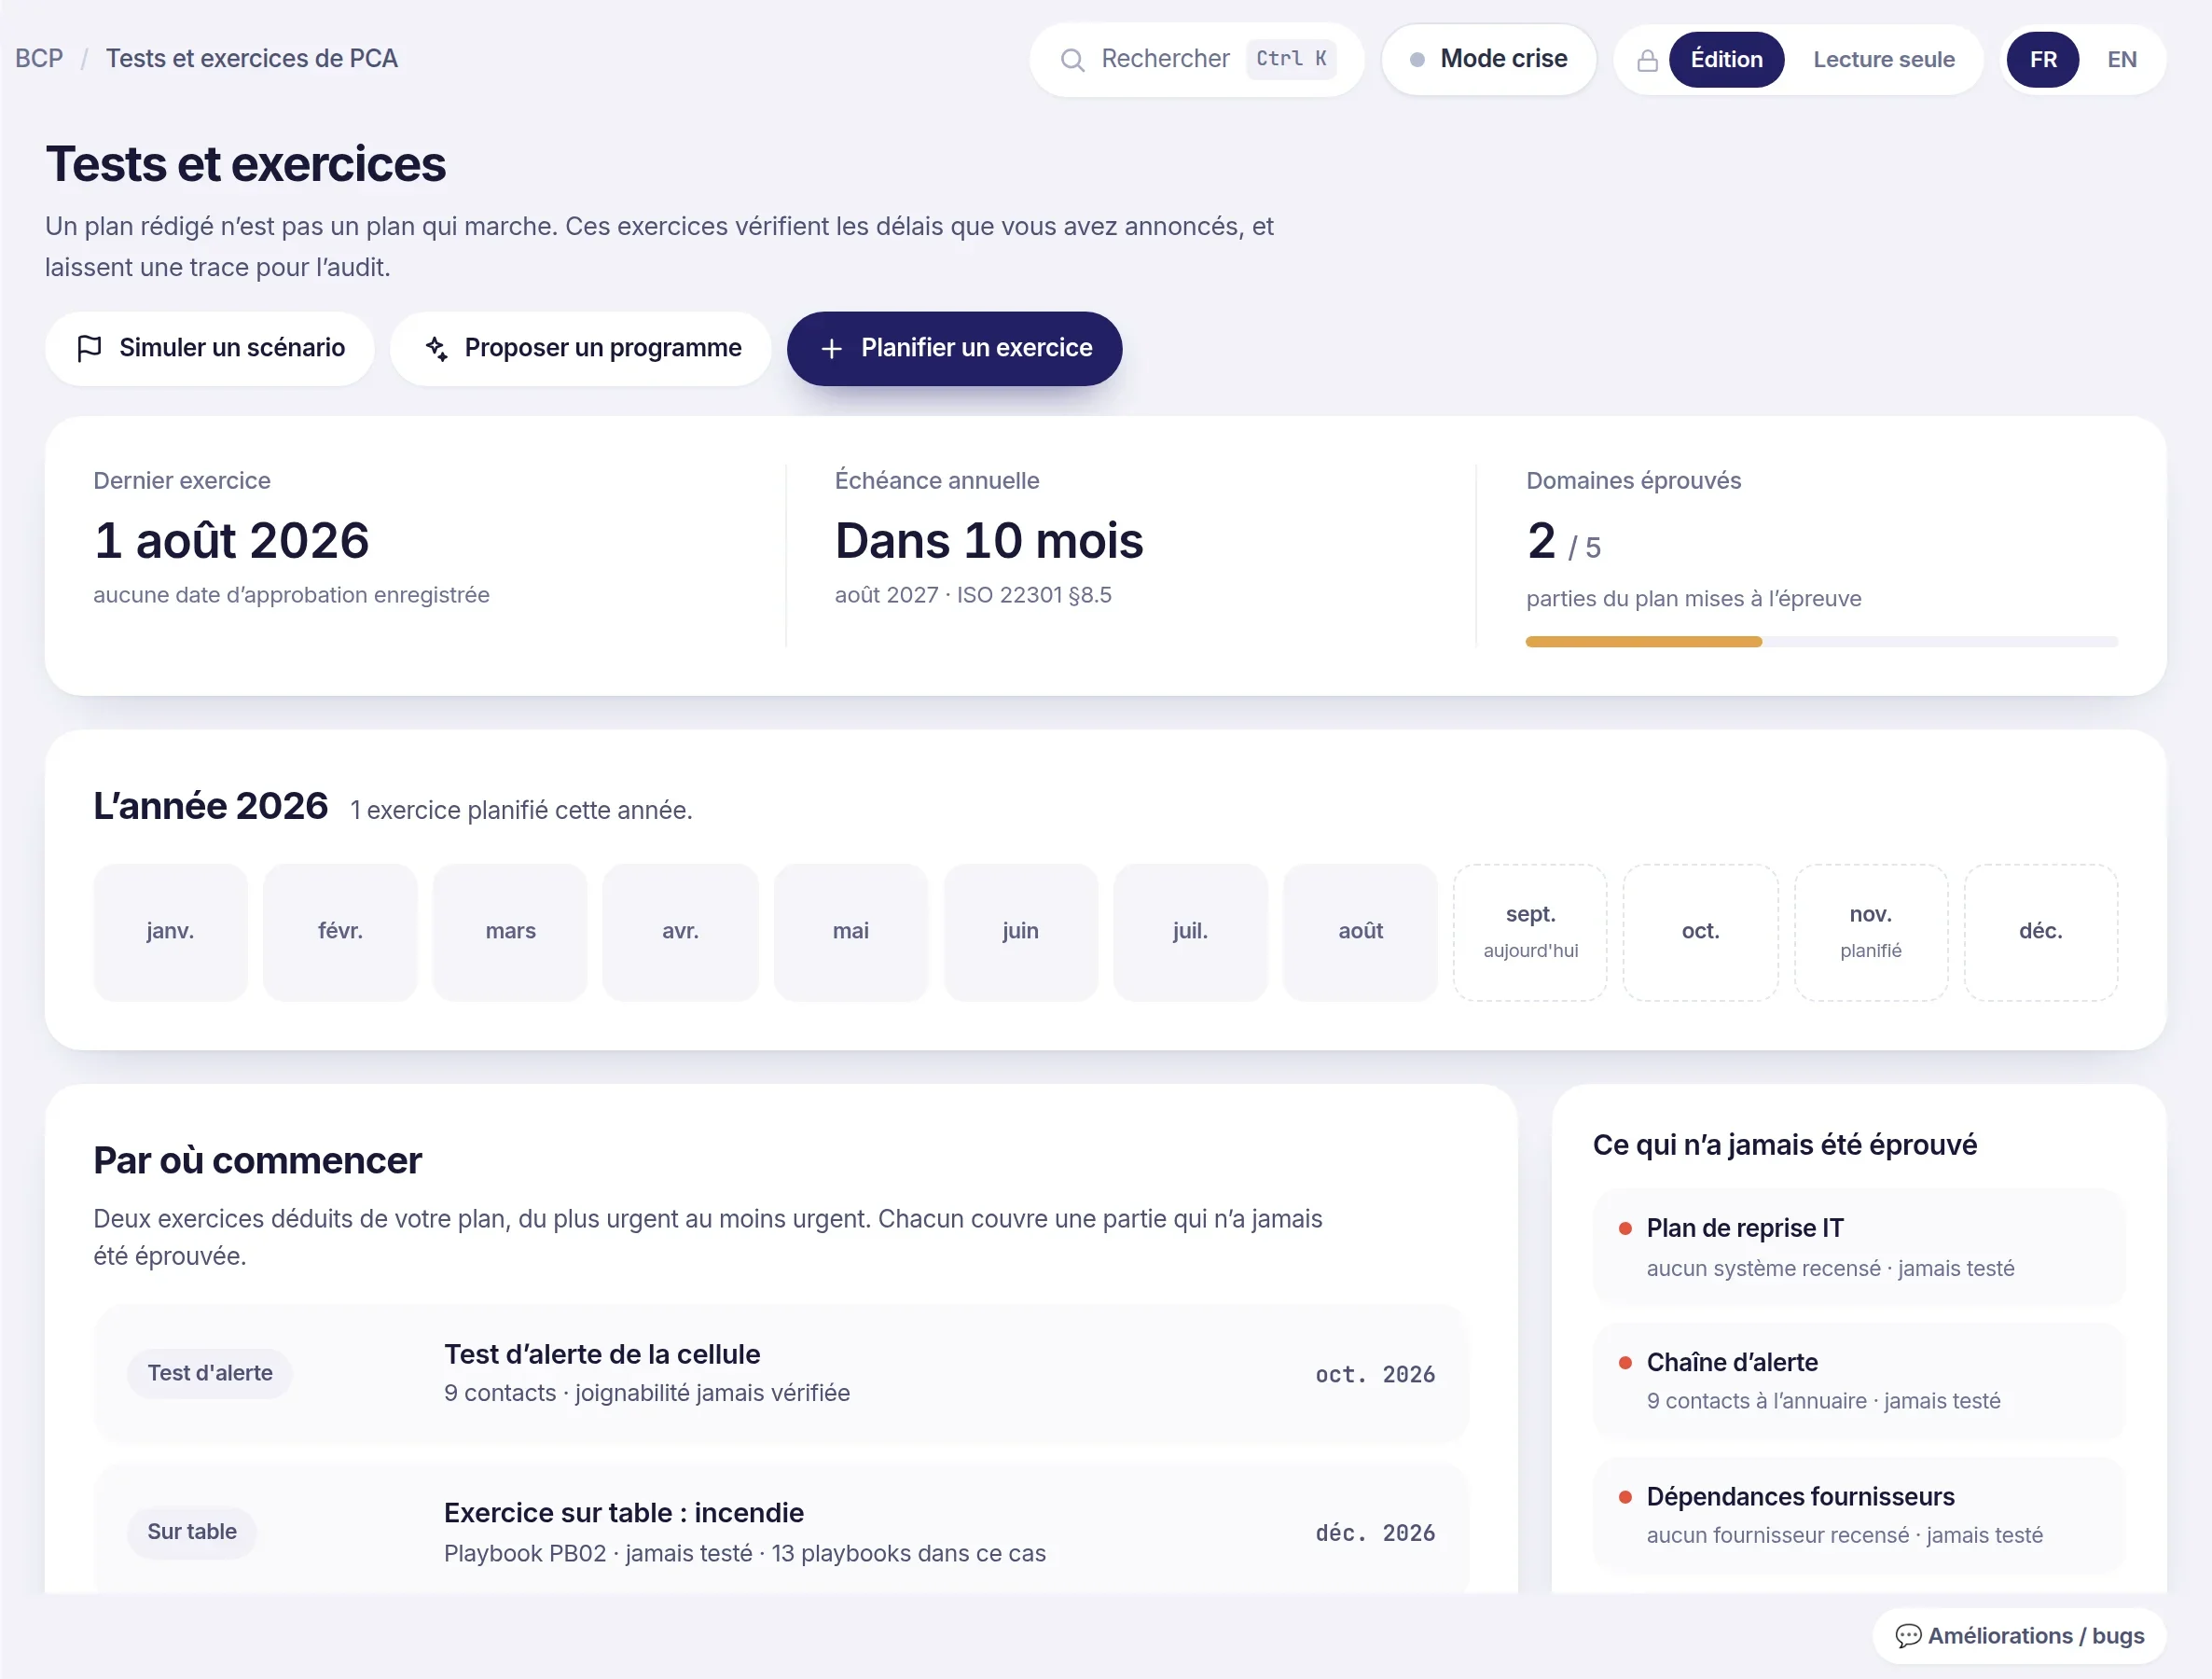The image size is (2212, 1679).
Task: Select the nov. planifié month tile
Action: 1871,932
